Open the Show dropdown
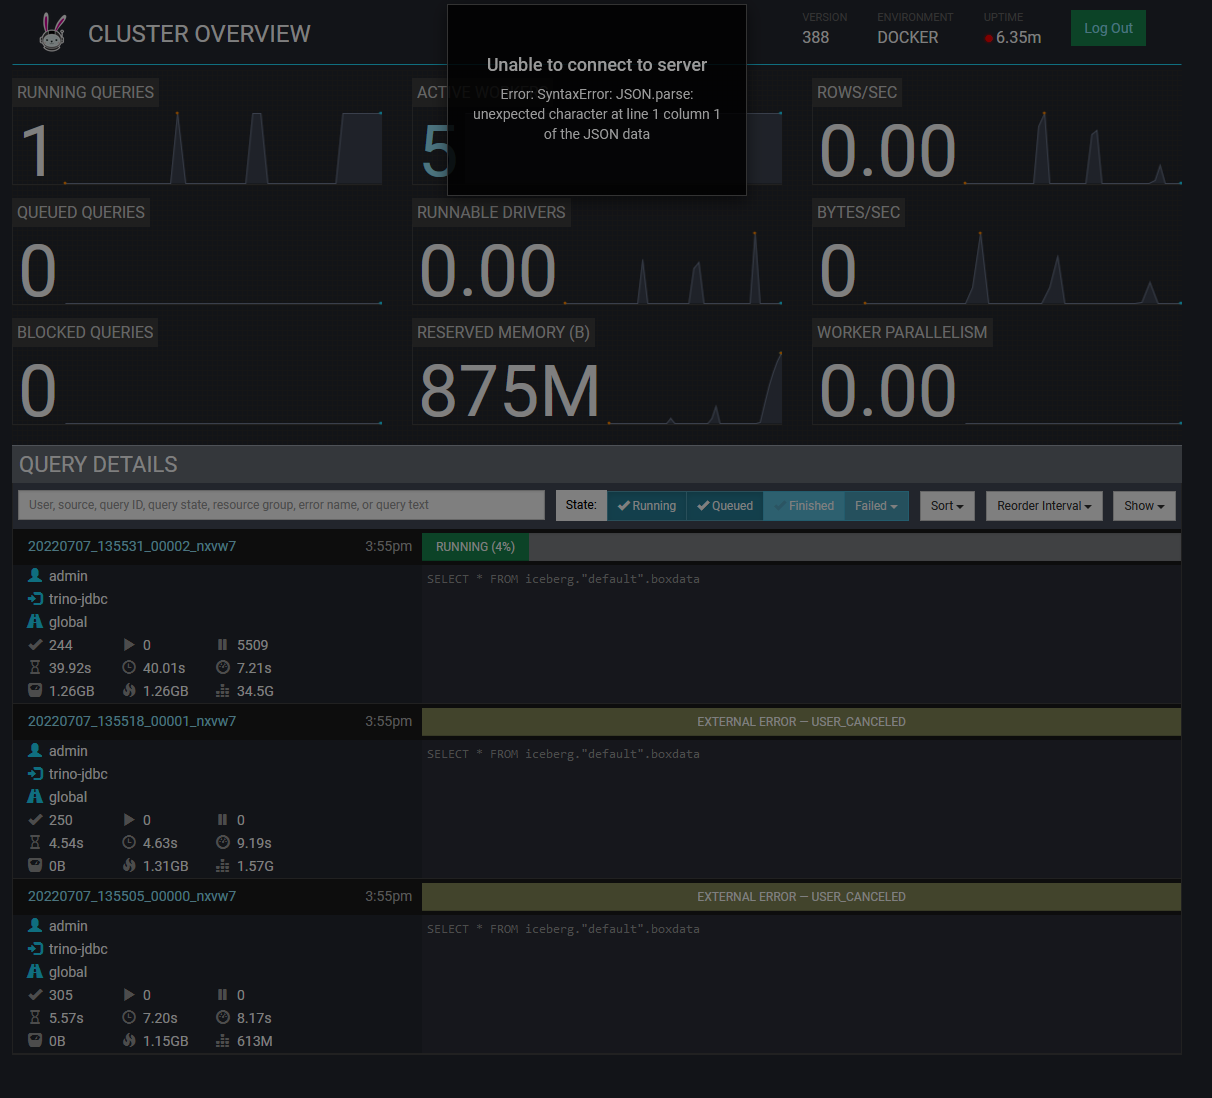This screenshot has width=1212, height=1098. tap(1144, 505)
